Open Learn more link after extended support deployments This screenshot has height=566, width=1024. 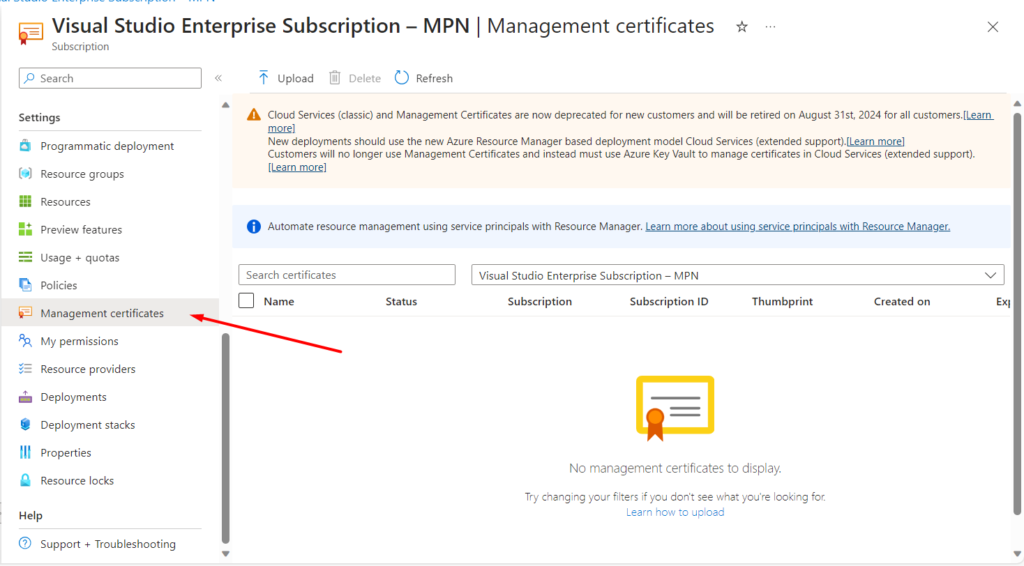point(875,141)
